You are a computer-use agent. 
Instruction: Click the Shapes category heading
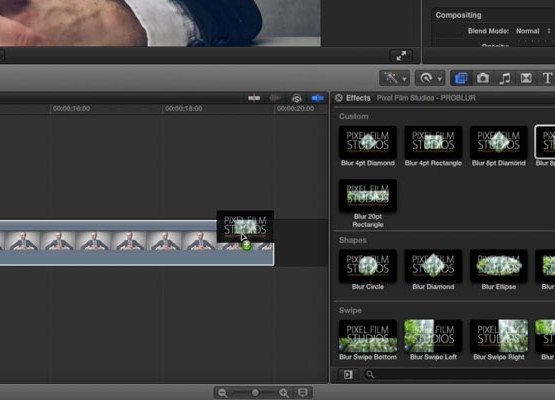point(353,240)
